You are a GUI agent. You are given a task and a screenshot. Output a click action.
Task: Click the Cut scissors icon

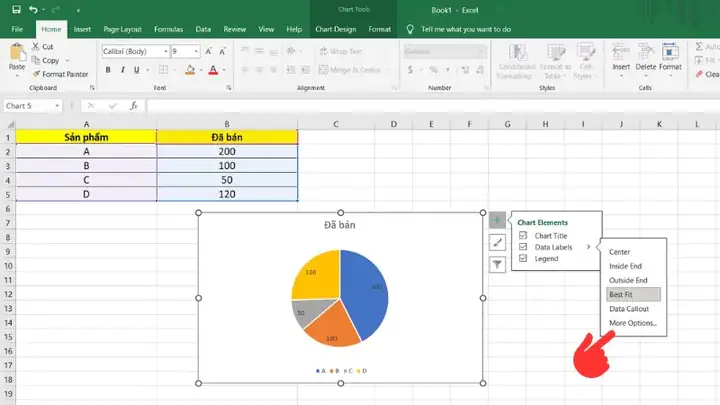pos(35,46)
